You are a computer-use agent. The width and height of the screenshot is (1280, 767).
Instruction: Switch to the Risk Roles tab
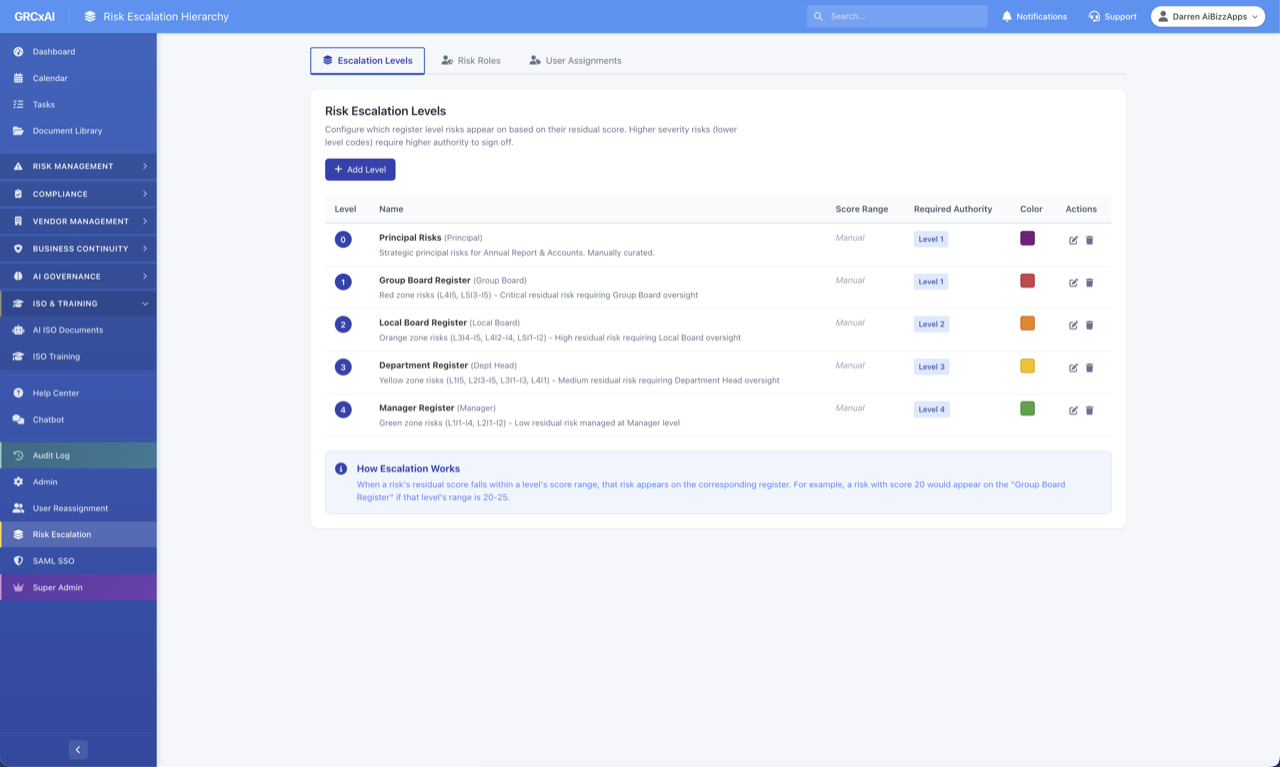pos(471,61)
